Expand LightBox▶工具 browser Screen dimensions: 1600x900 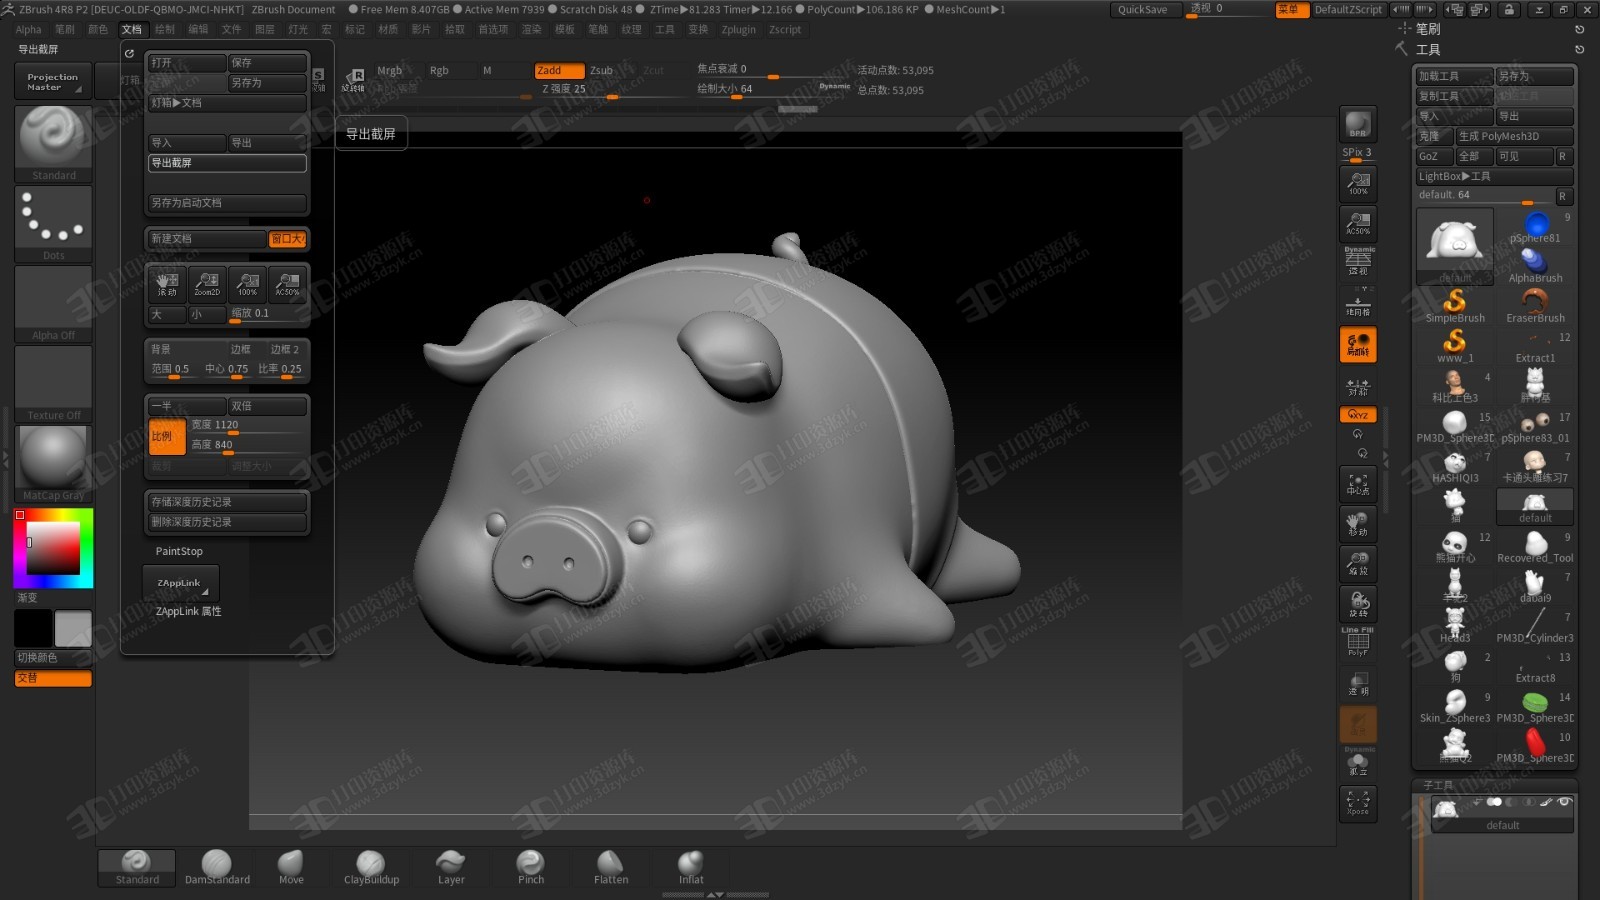[x=1495, y=176]
